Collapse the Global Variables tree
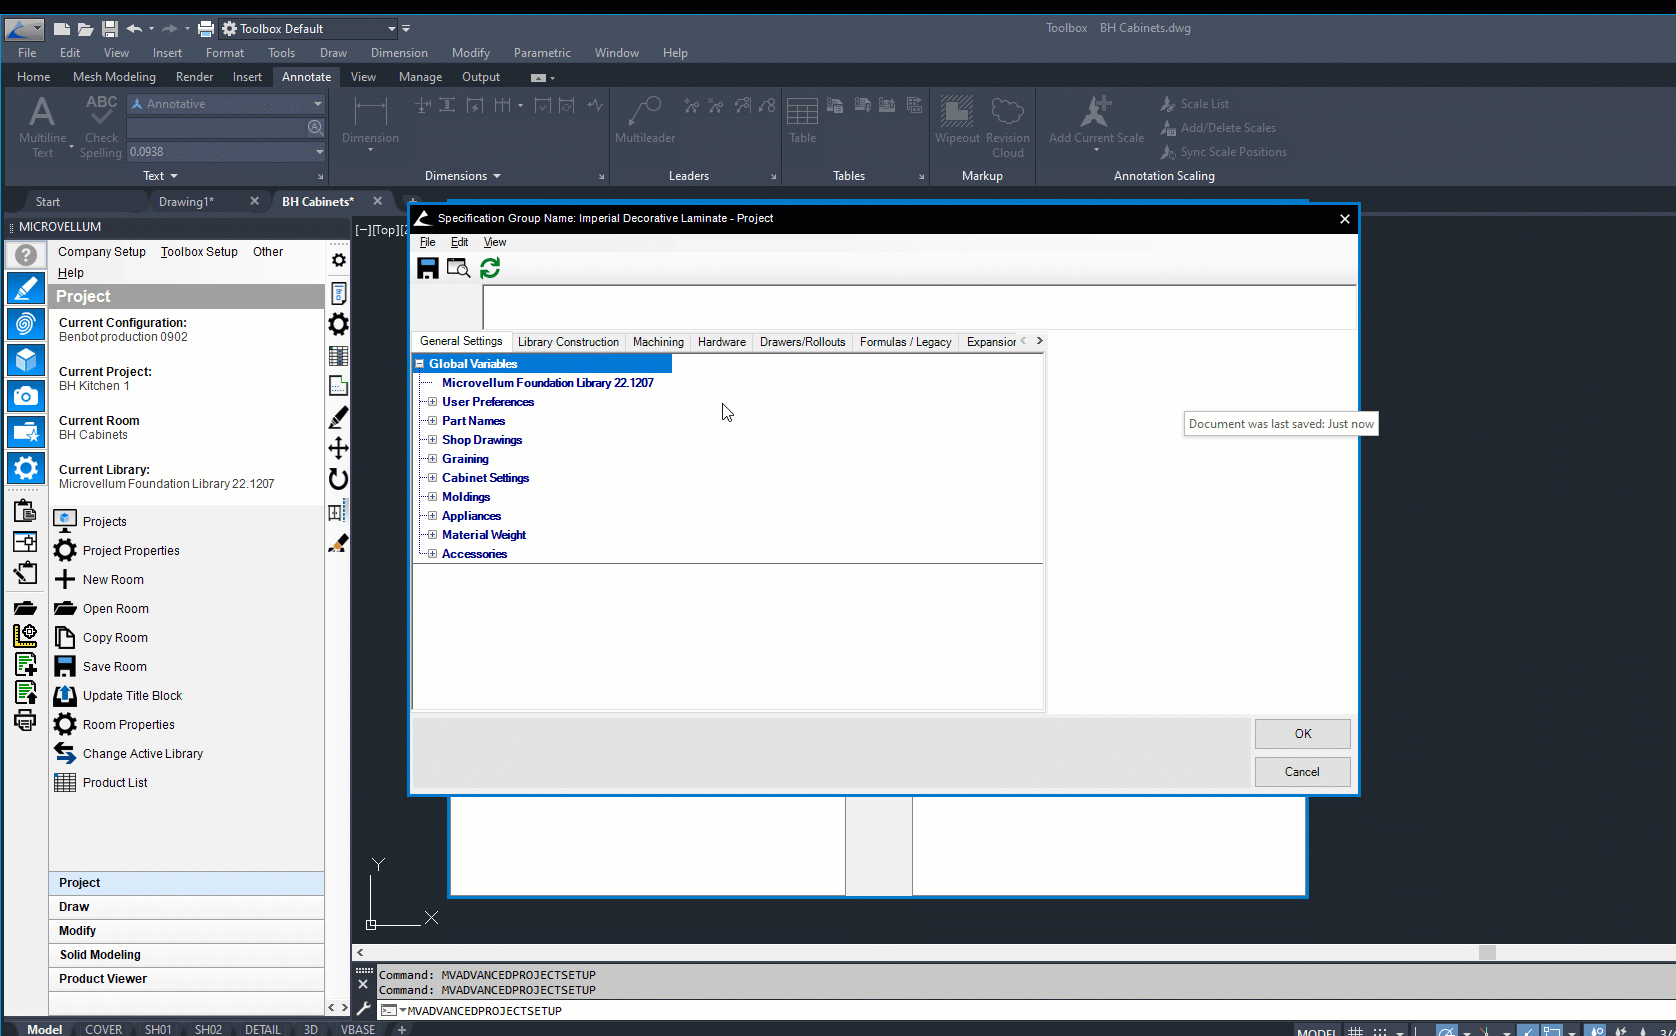Image resolution: width=1676 pixels, height=1036 pixels. coord(420,364)
